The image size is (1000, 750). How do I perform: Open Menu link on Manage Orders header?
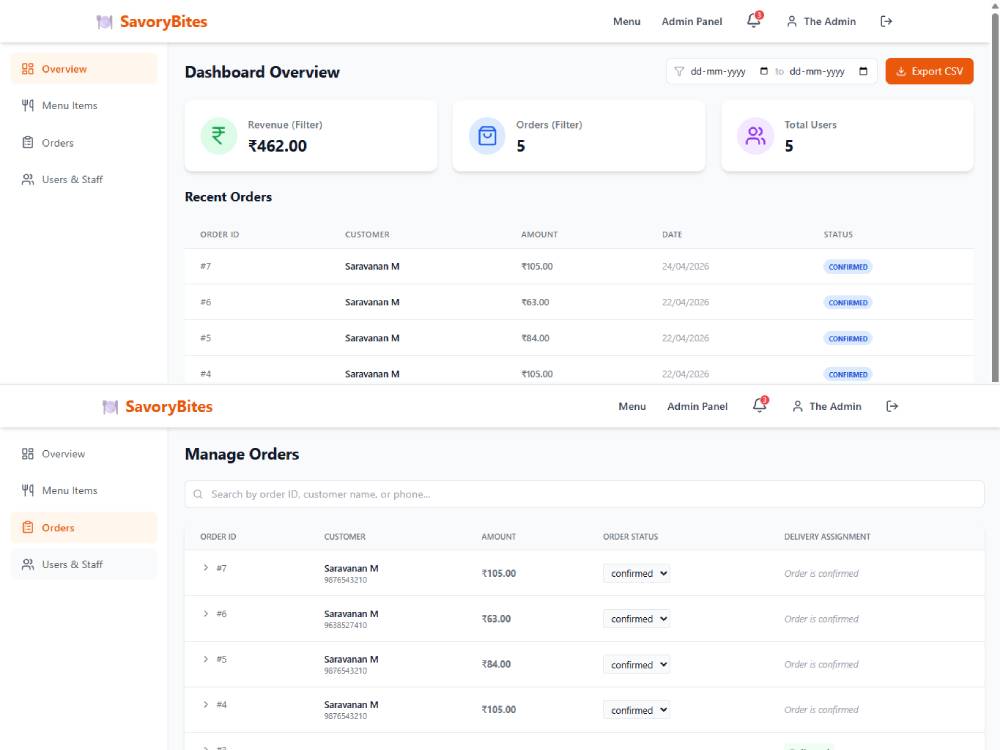[x=632, y=406]
